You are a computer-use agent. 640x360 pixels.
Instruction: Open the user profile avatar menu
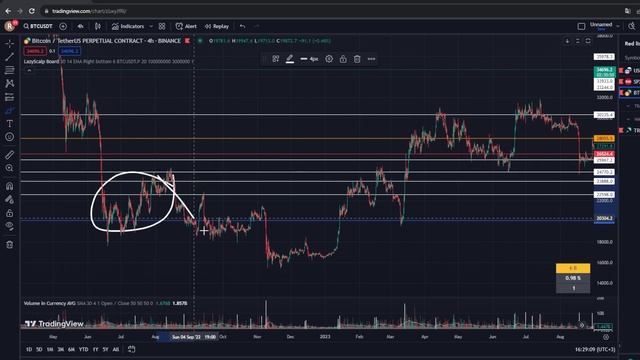[x=10, y=26]
